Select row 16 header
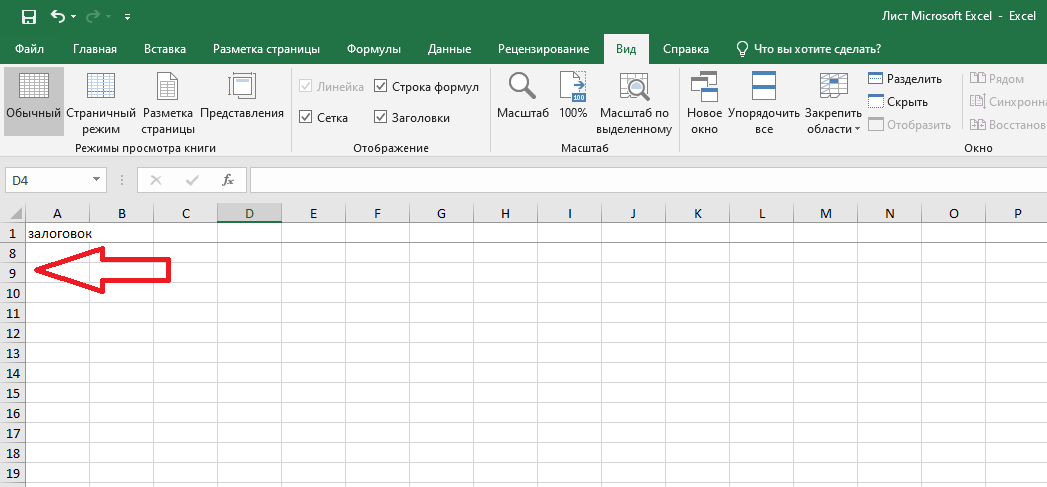Image resolution: width=1047 pixels, height=487 pixels. point(13,413)
